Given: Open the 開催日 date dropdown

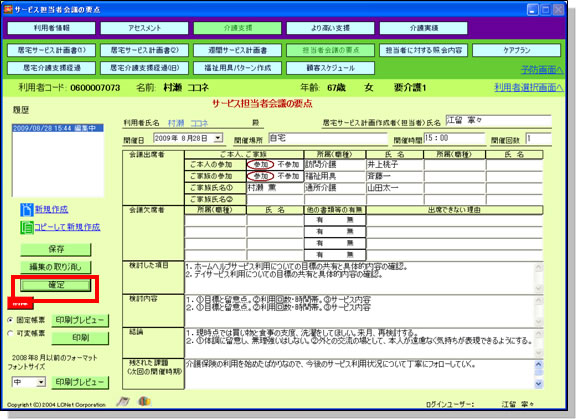Looking at the screenshot, I should click(x=219, y=138).
